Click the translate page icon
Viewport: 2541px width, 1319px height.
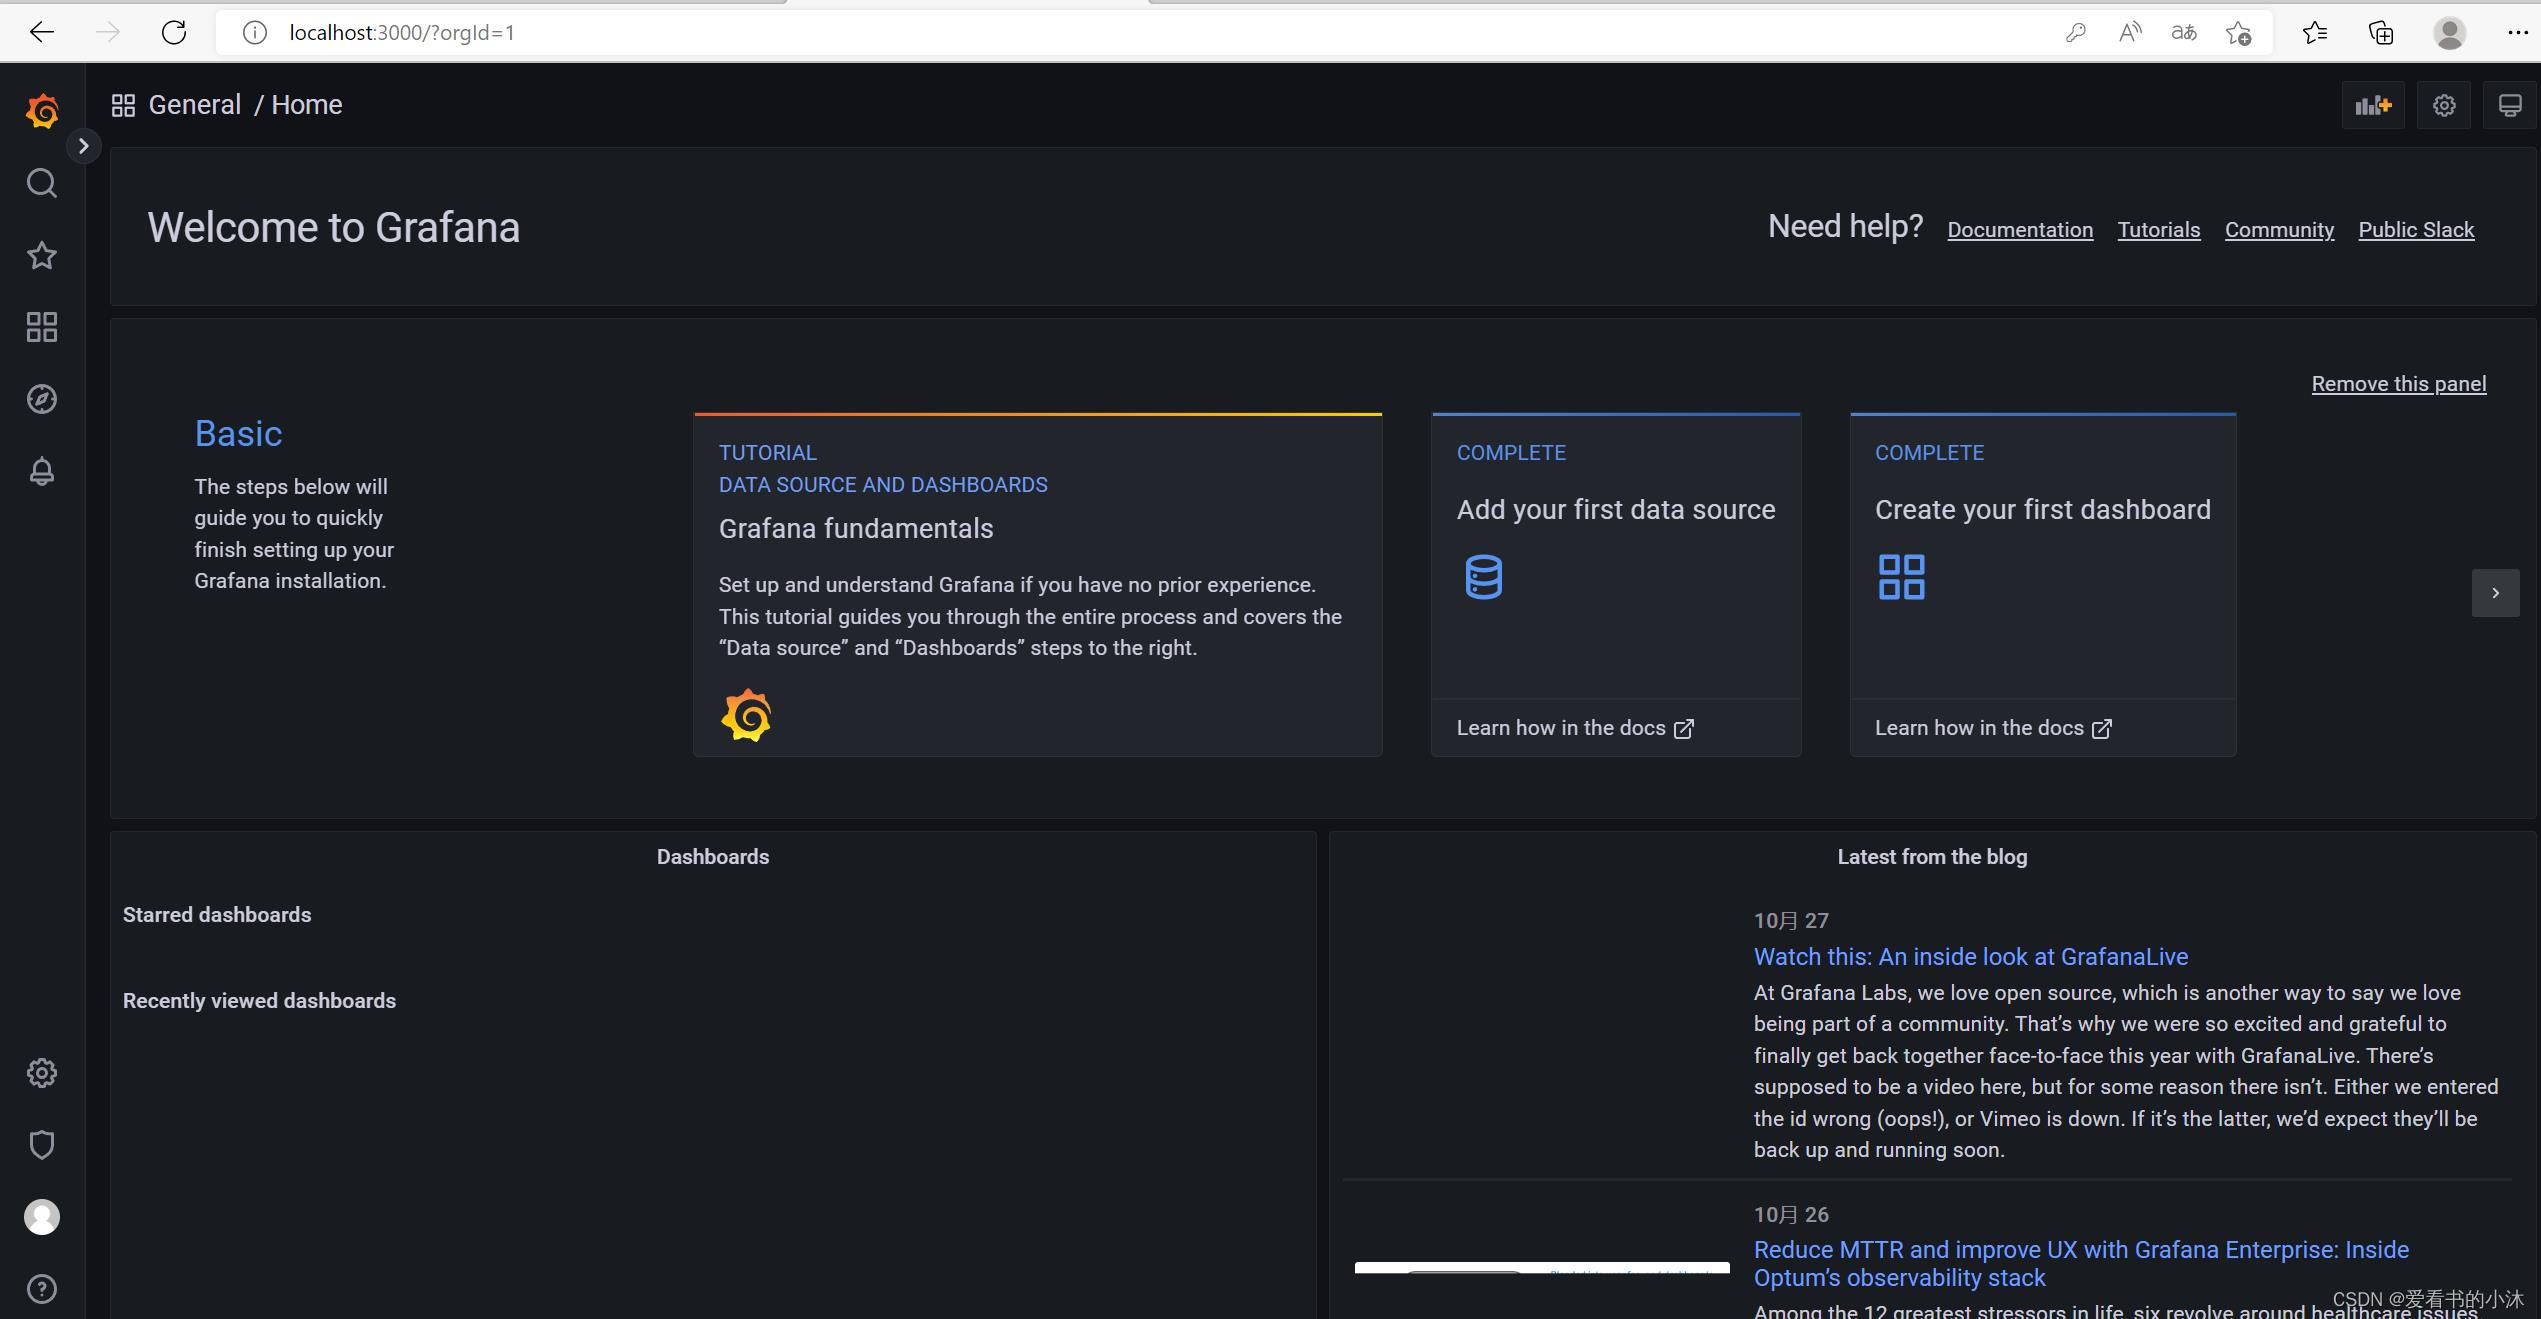2184,33
